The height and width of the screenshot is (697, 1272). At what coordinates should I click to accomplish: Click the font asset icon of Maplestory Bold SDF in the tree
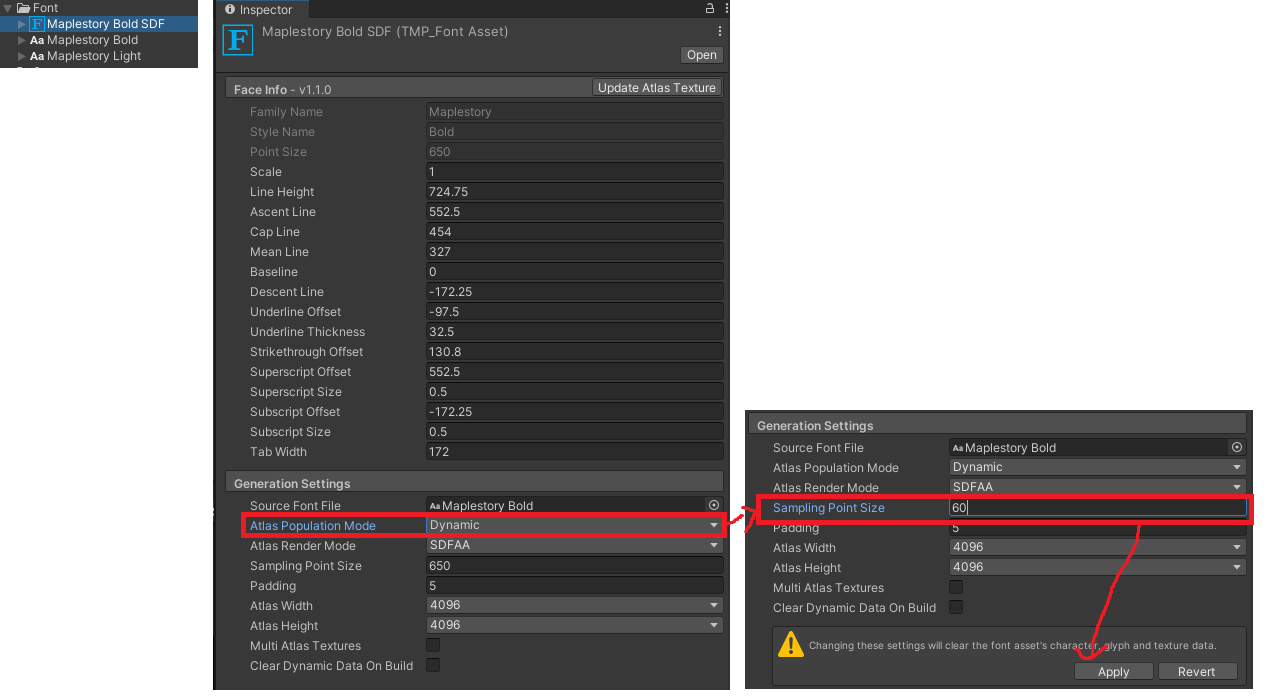click(x=37, y=24)
